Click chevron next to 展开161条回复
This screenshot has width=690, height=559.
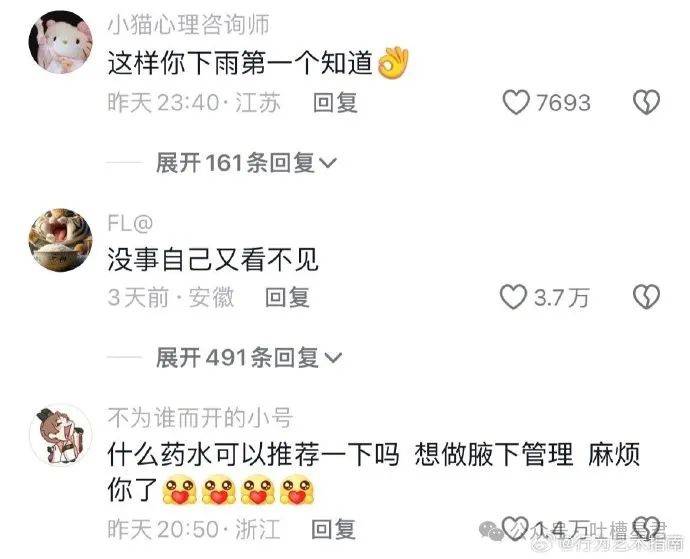(327, 164)
